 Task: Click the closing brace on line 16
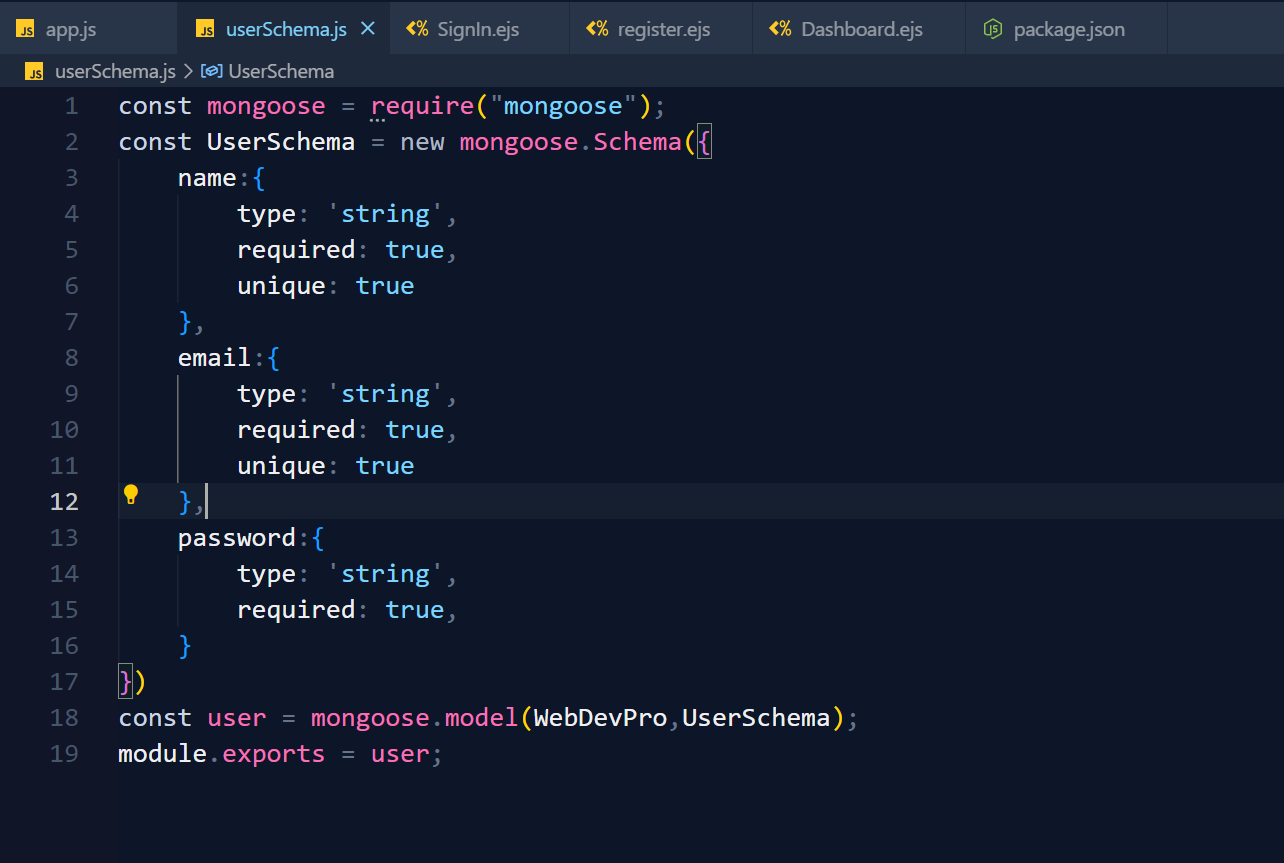coord(185,646)
